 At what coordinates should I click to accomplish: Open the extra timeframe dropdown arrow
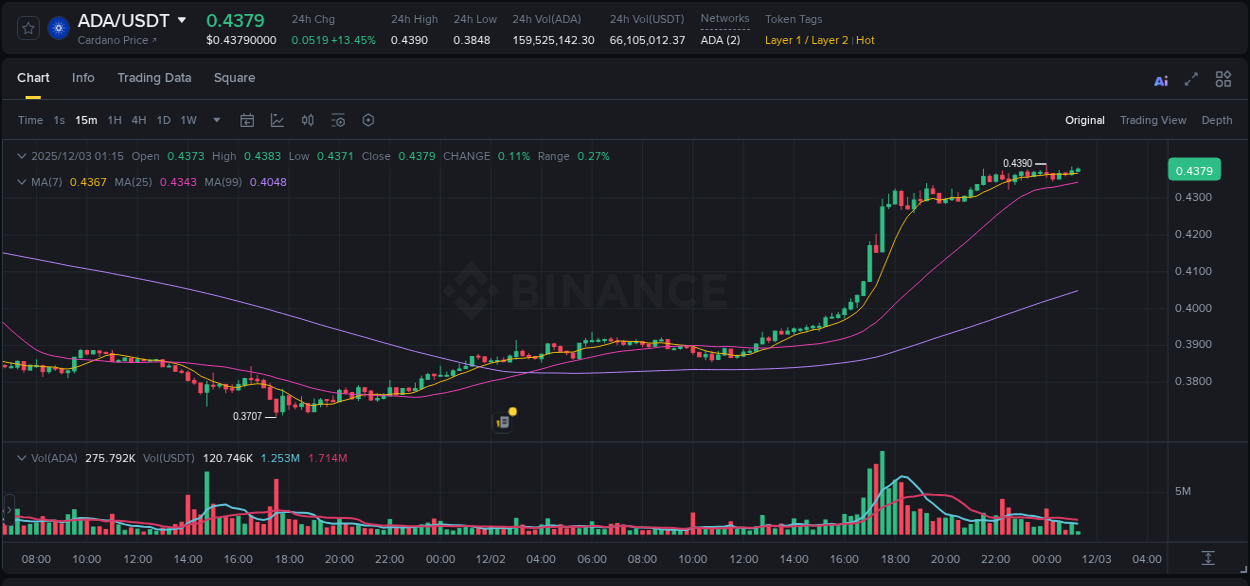(215, 120)
